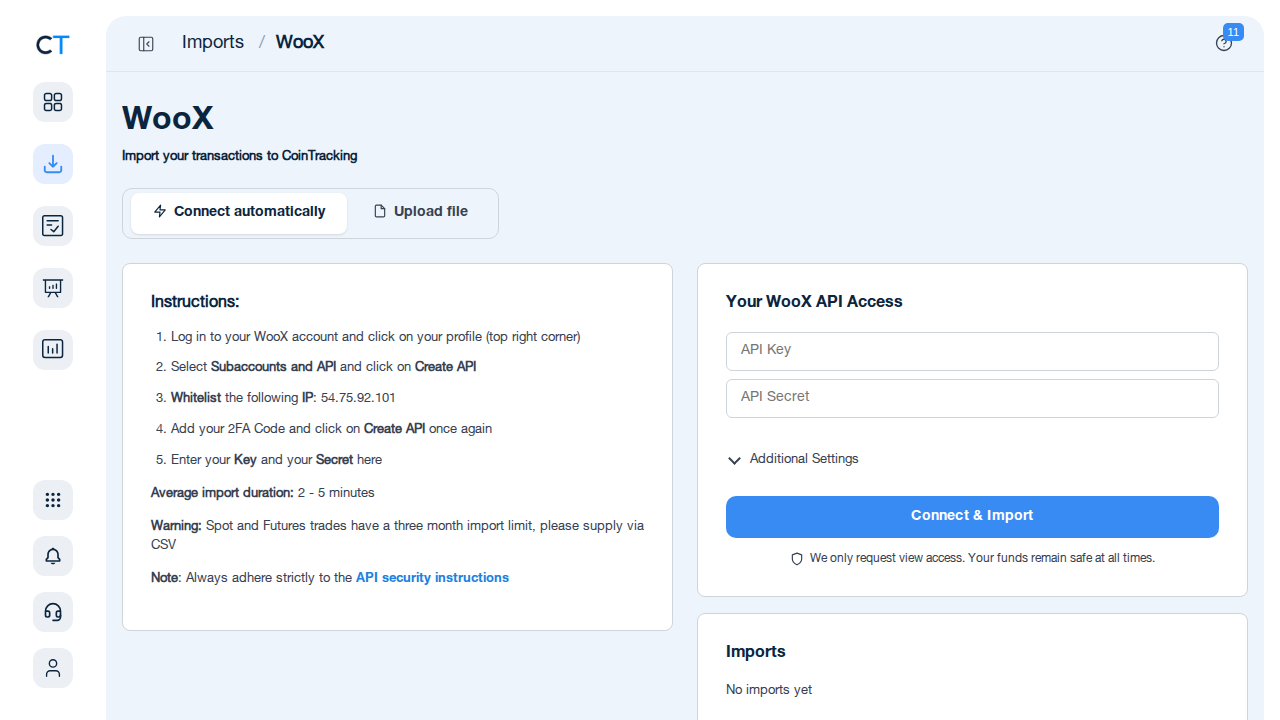Open the bar chart reports icon in sidebar
The image size is (1280, 720).
pos(53,350)
